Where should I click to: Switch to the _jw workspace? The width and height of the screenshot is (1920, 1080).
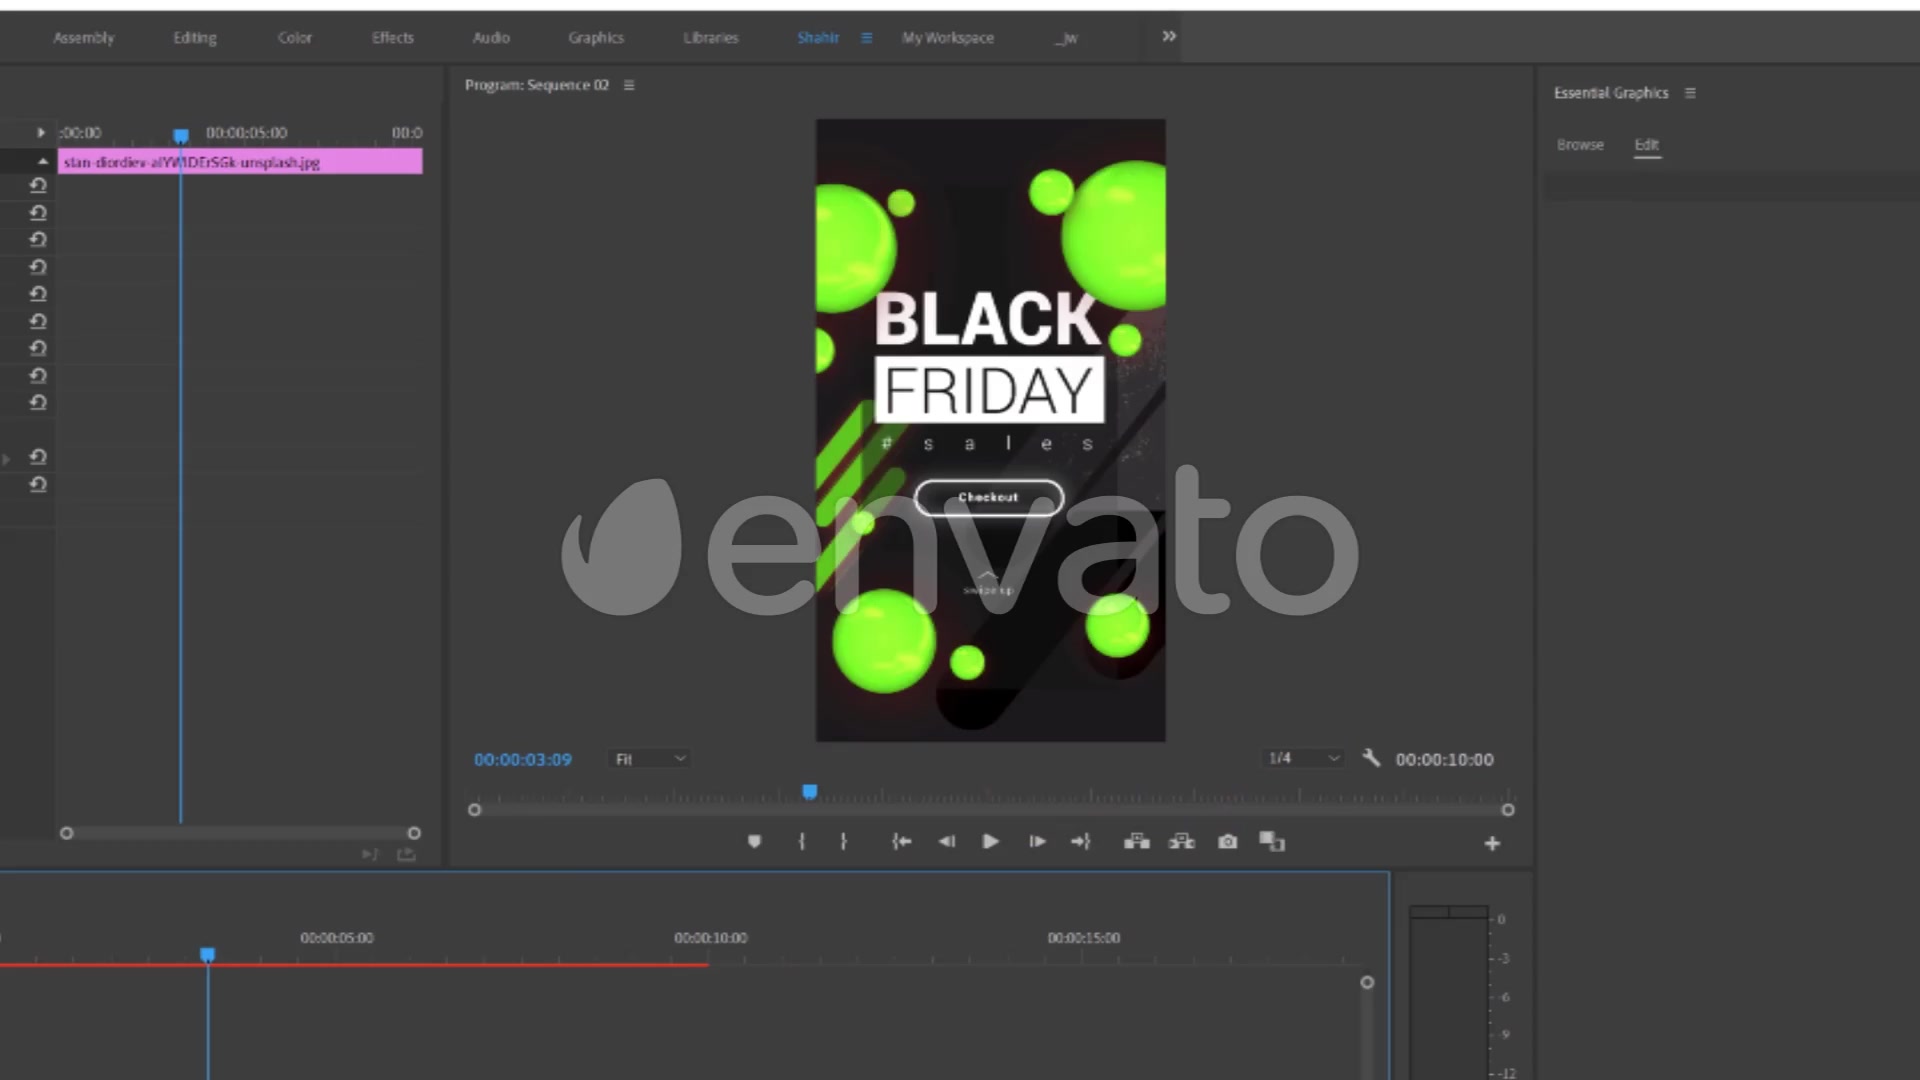click(x=1067, y=38)
